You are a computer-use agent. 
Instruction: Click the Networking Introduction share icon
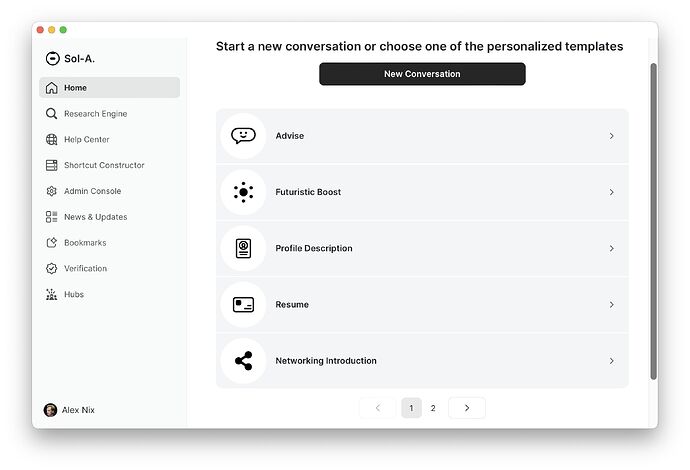pyautogui.click(x=243, y=361)
